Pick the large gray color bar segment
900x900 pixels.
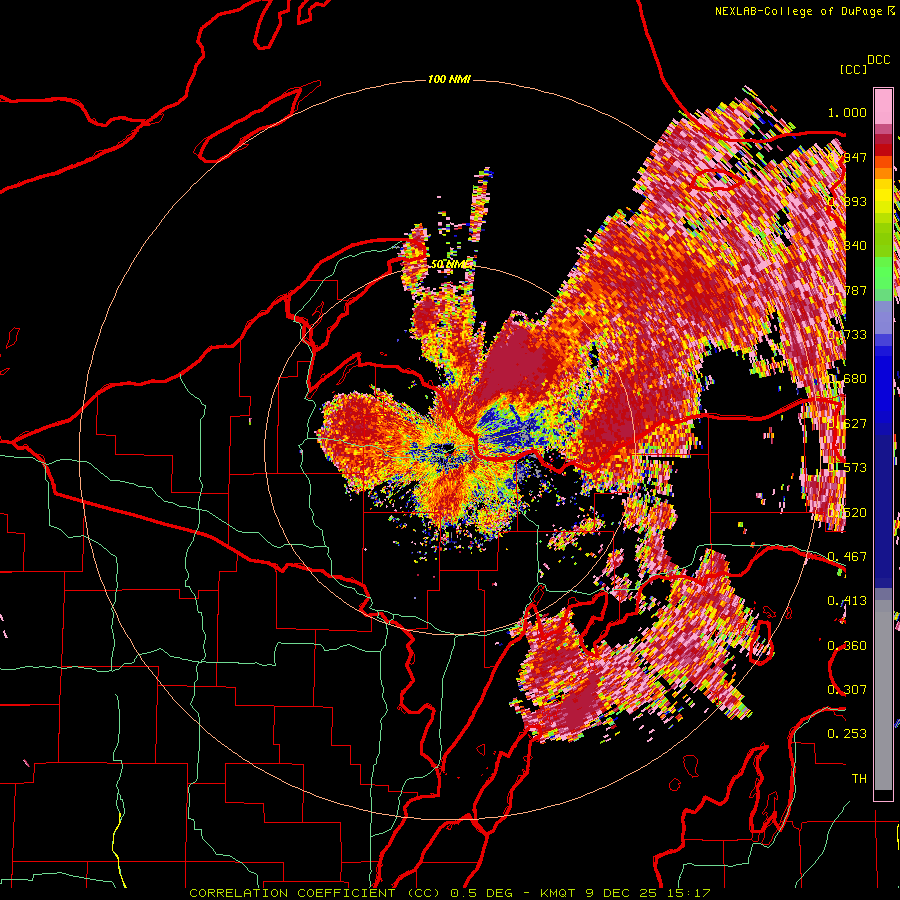883,700
